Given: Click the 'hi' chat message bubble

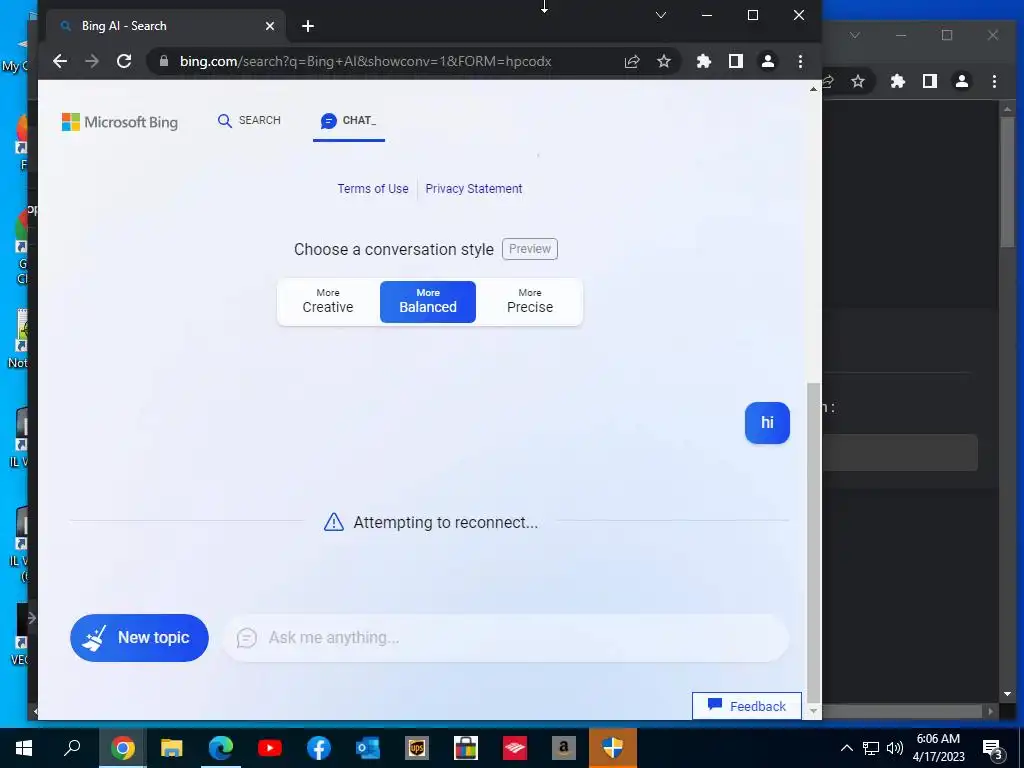Looking at the screenshot, I should pos(767,423).
